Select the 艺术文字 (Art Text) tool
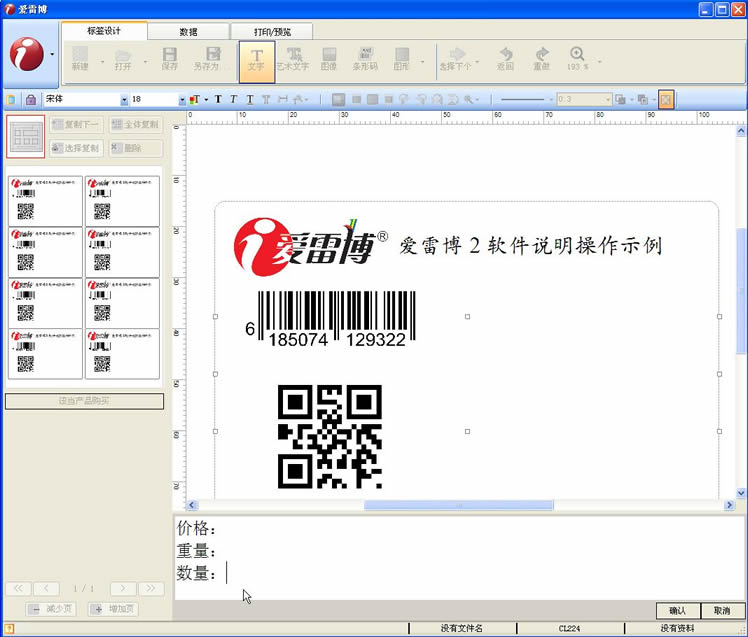 click(x=293, y=59)
